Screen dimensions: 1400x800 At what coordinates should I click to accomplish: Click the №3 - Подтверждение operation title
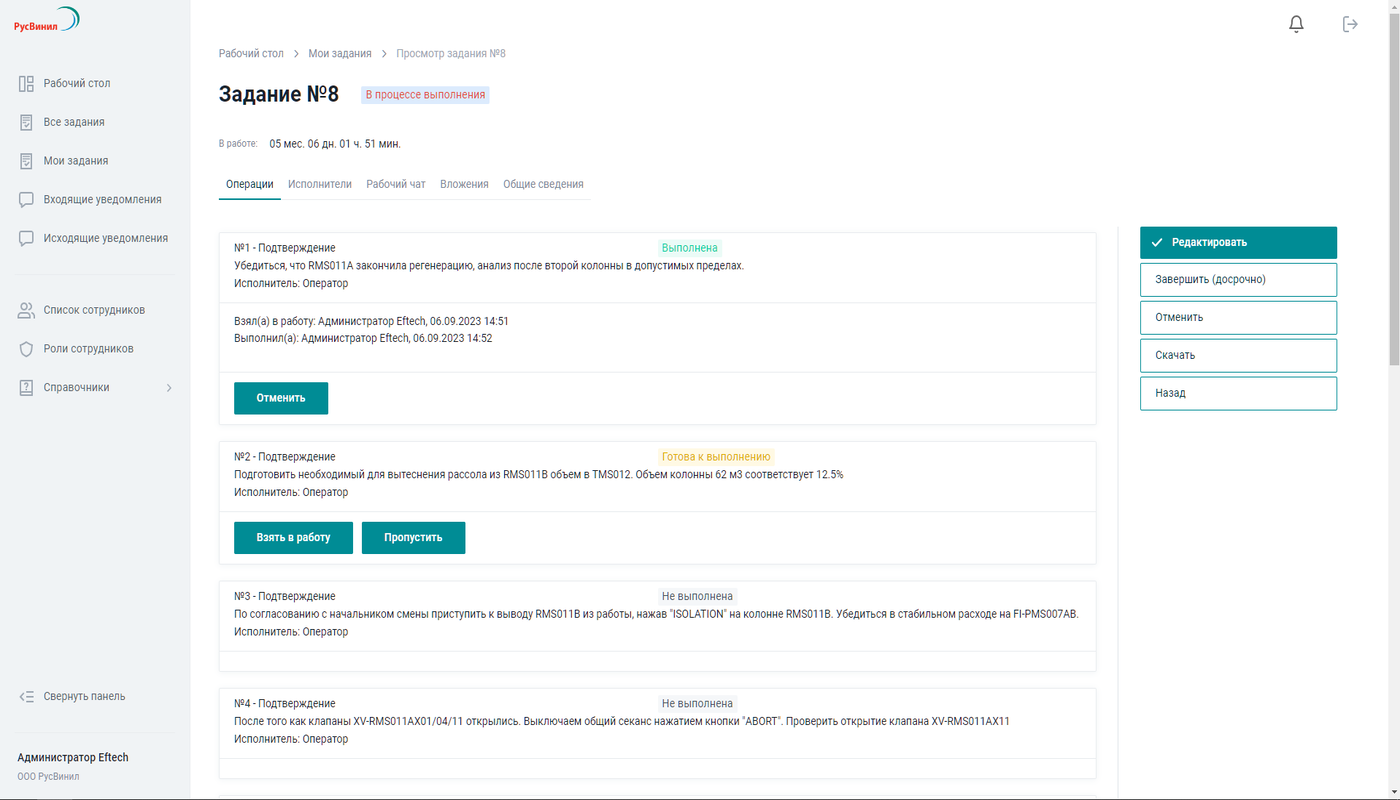tap(285, 596)
